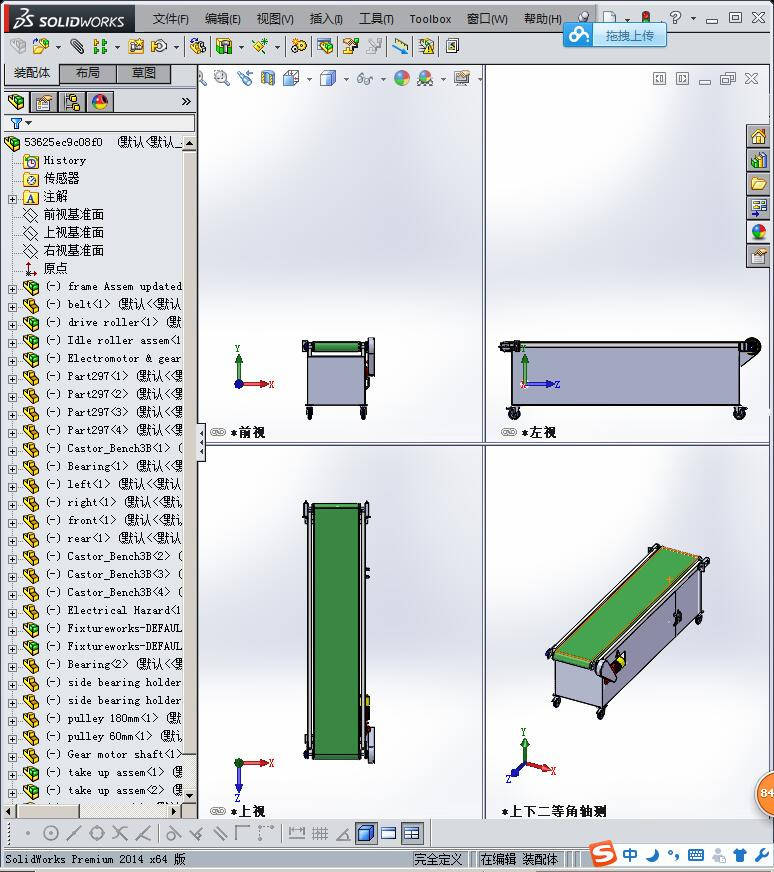Switch to the 草图 tab
The height and width of the screenshot is (872, 774).
[143, 73]
